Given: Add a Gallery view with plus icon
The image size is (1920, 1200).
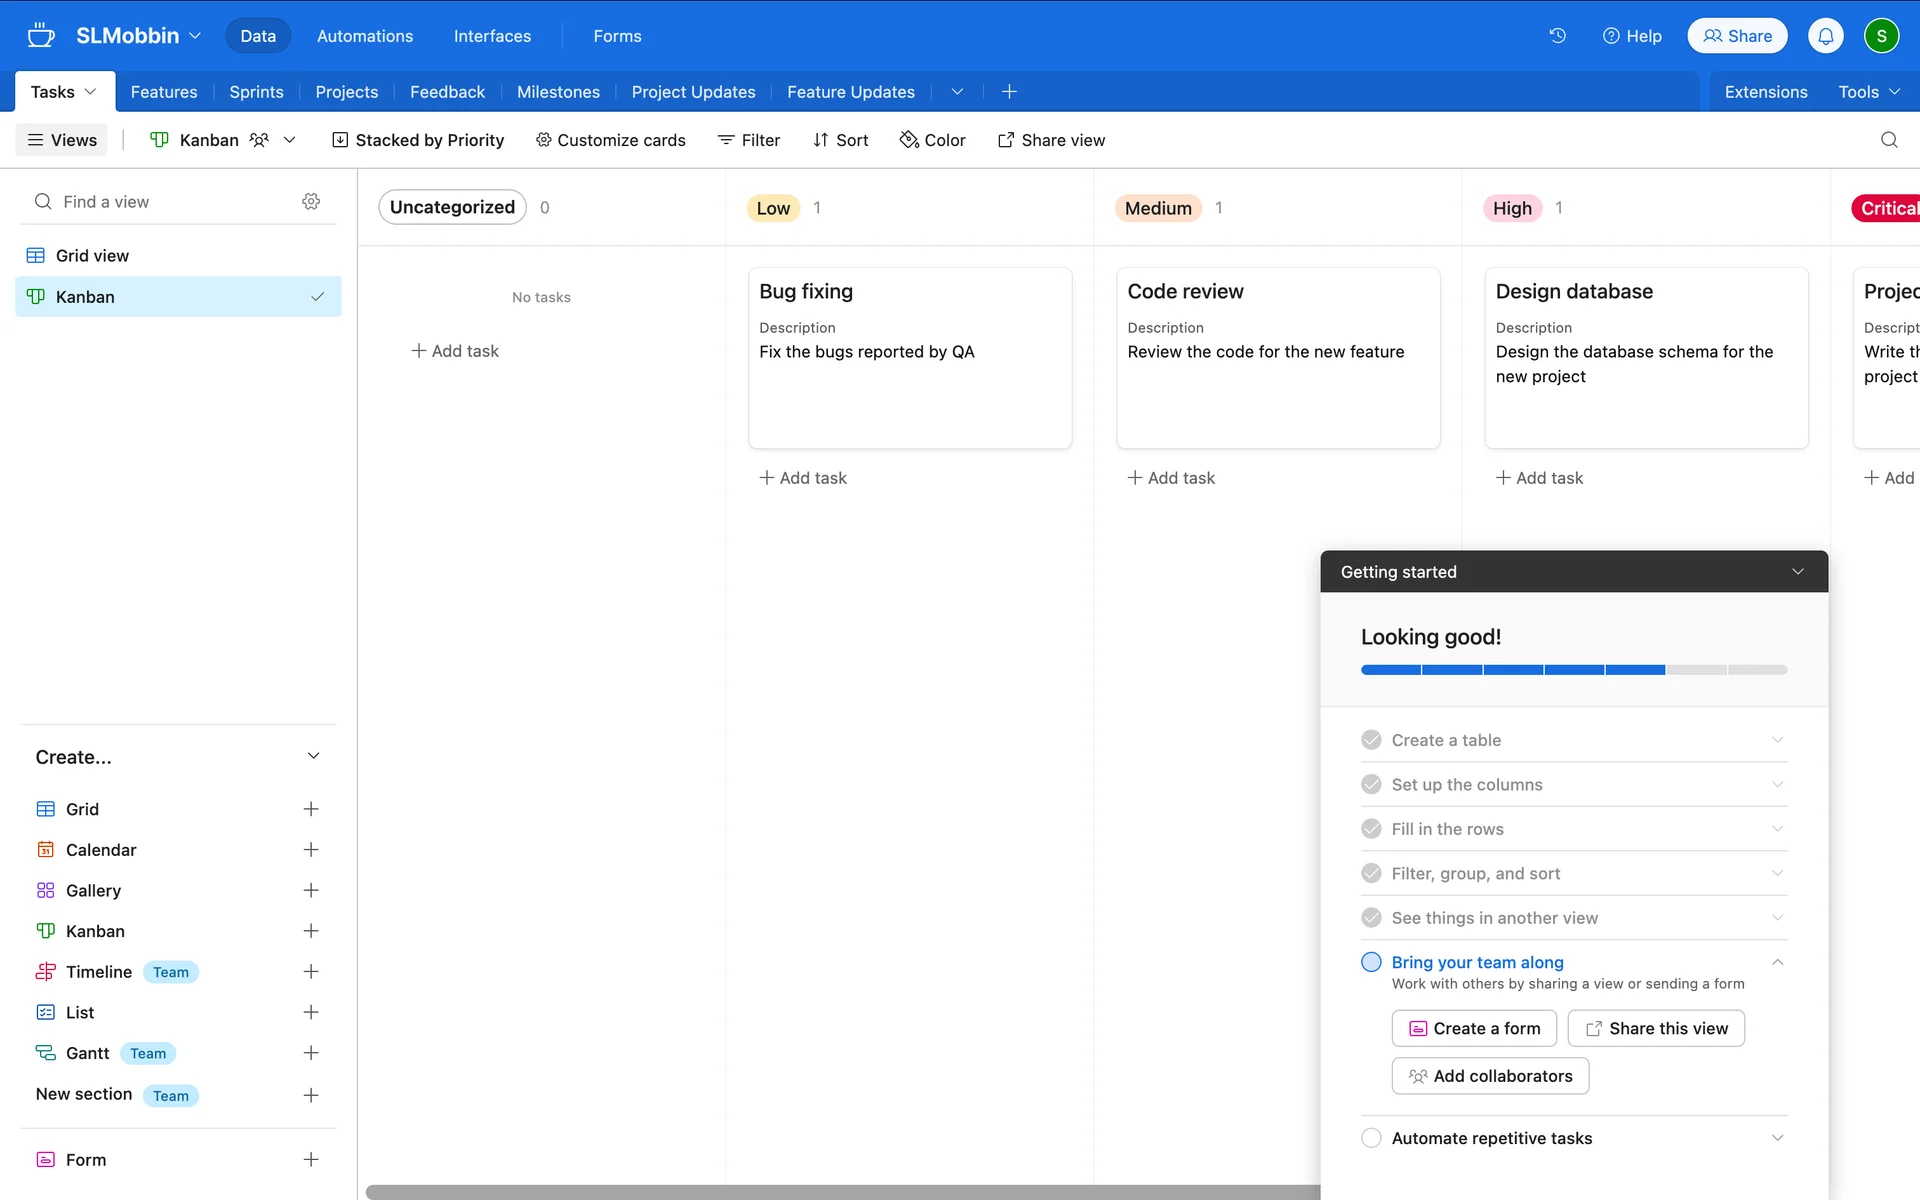Looking at the screenshot, I should tap(311, 890).
